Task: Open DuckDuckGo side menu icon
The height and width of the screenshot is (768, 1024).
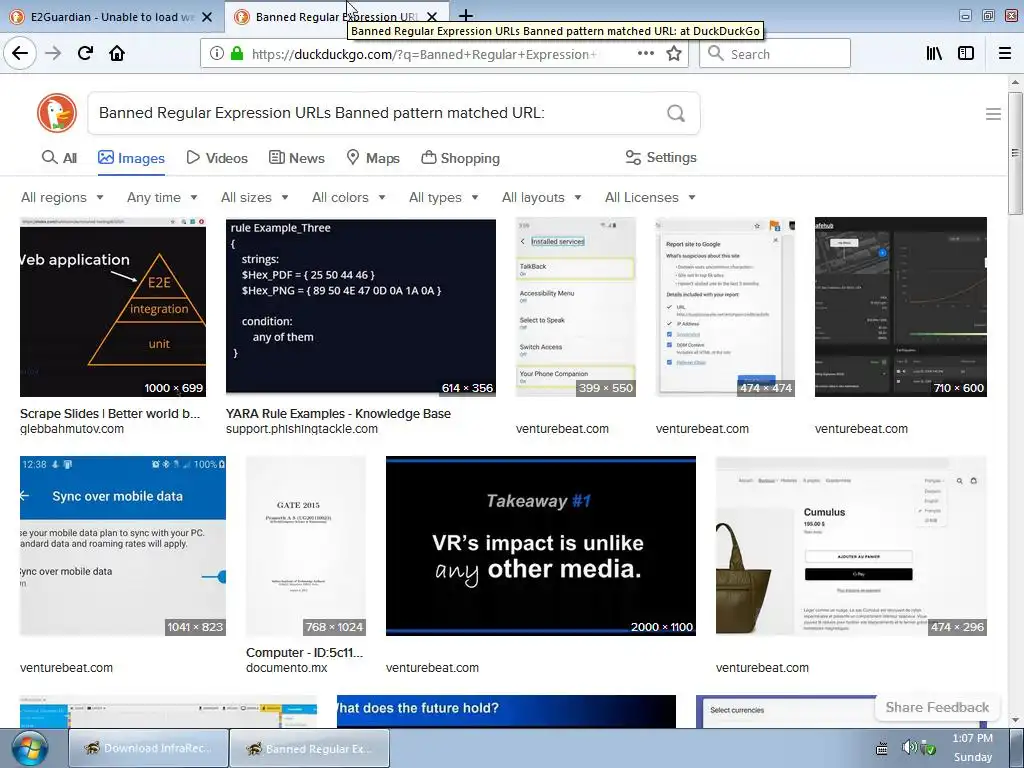Action: [993, 114]
